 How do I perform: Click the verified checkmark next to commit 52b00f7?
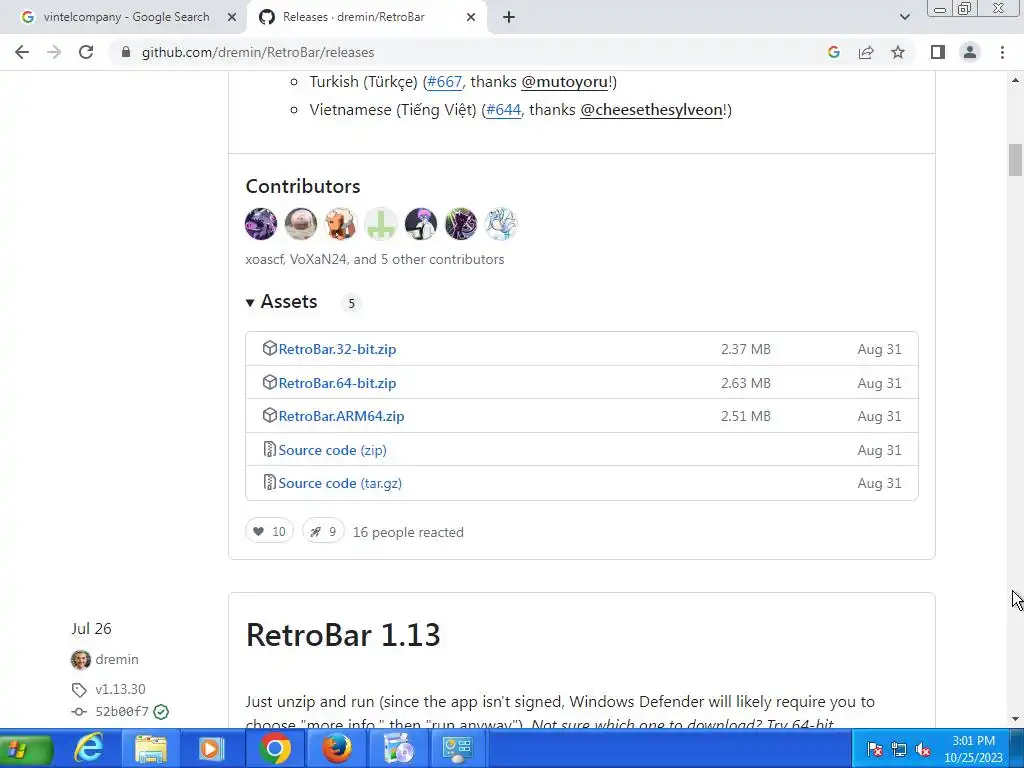(x=161, y=712)
